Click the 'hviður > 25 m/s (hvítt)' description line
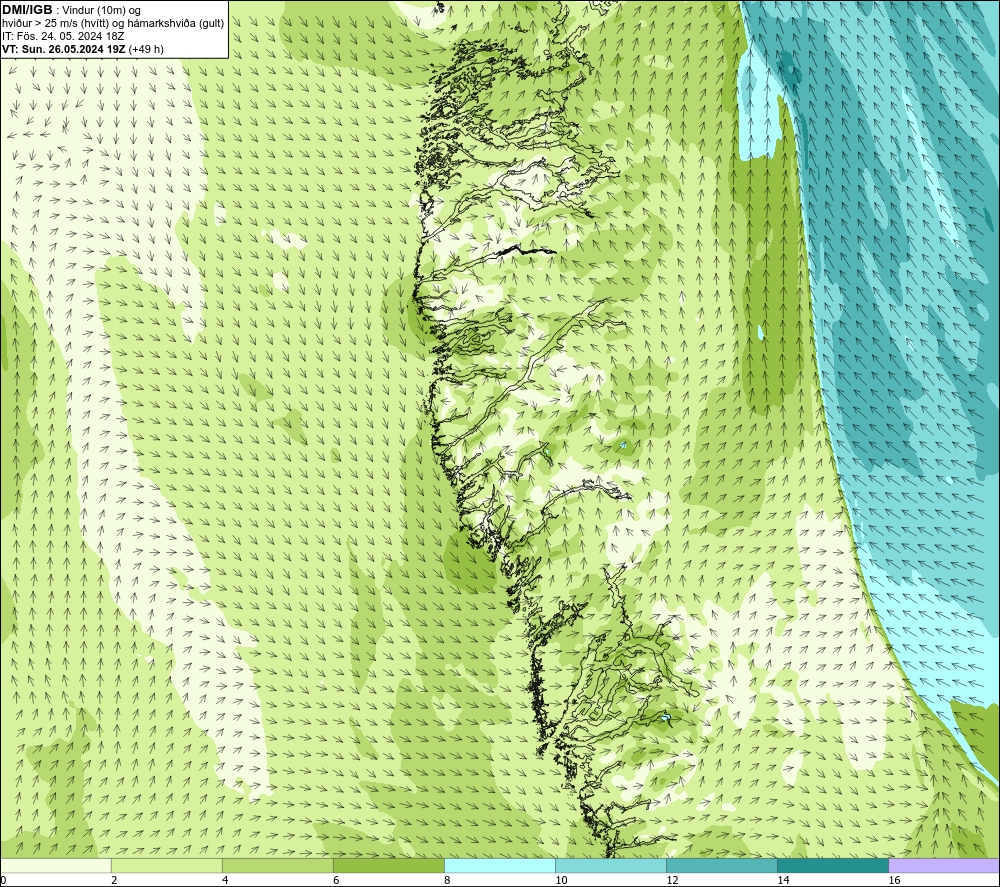Image resolution: width=1000 pixels, height=887 pixels. click(x=113, y=24)
